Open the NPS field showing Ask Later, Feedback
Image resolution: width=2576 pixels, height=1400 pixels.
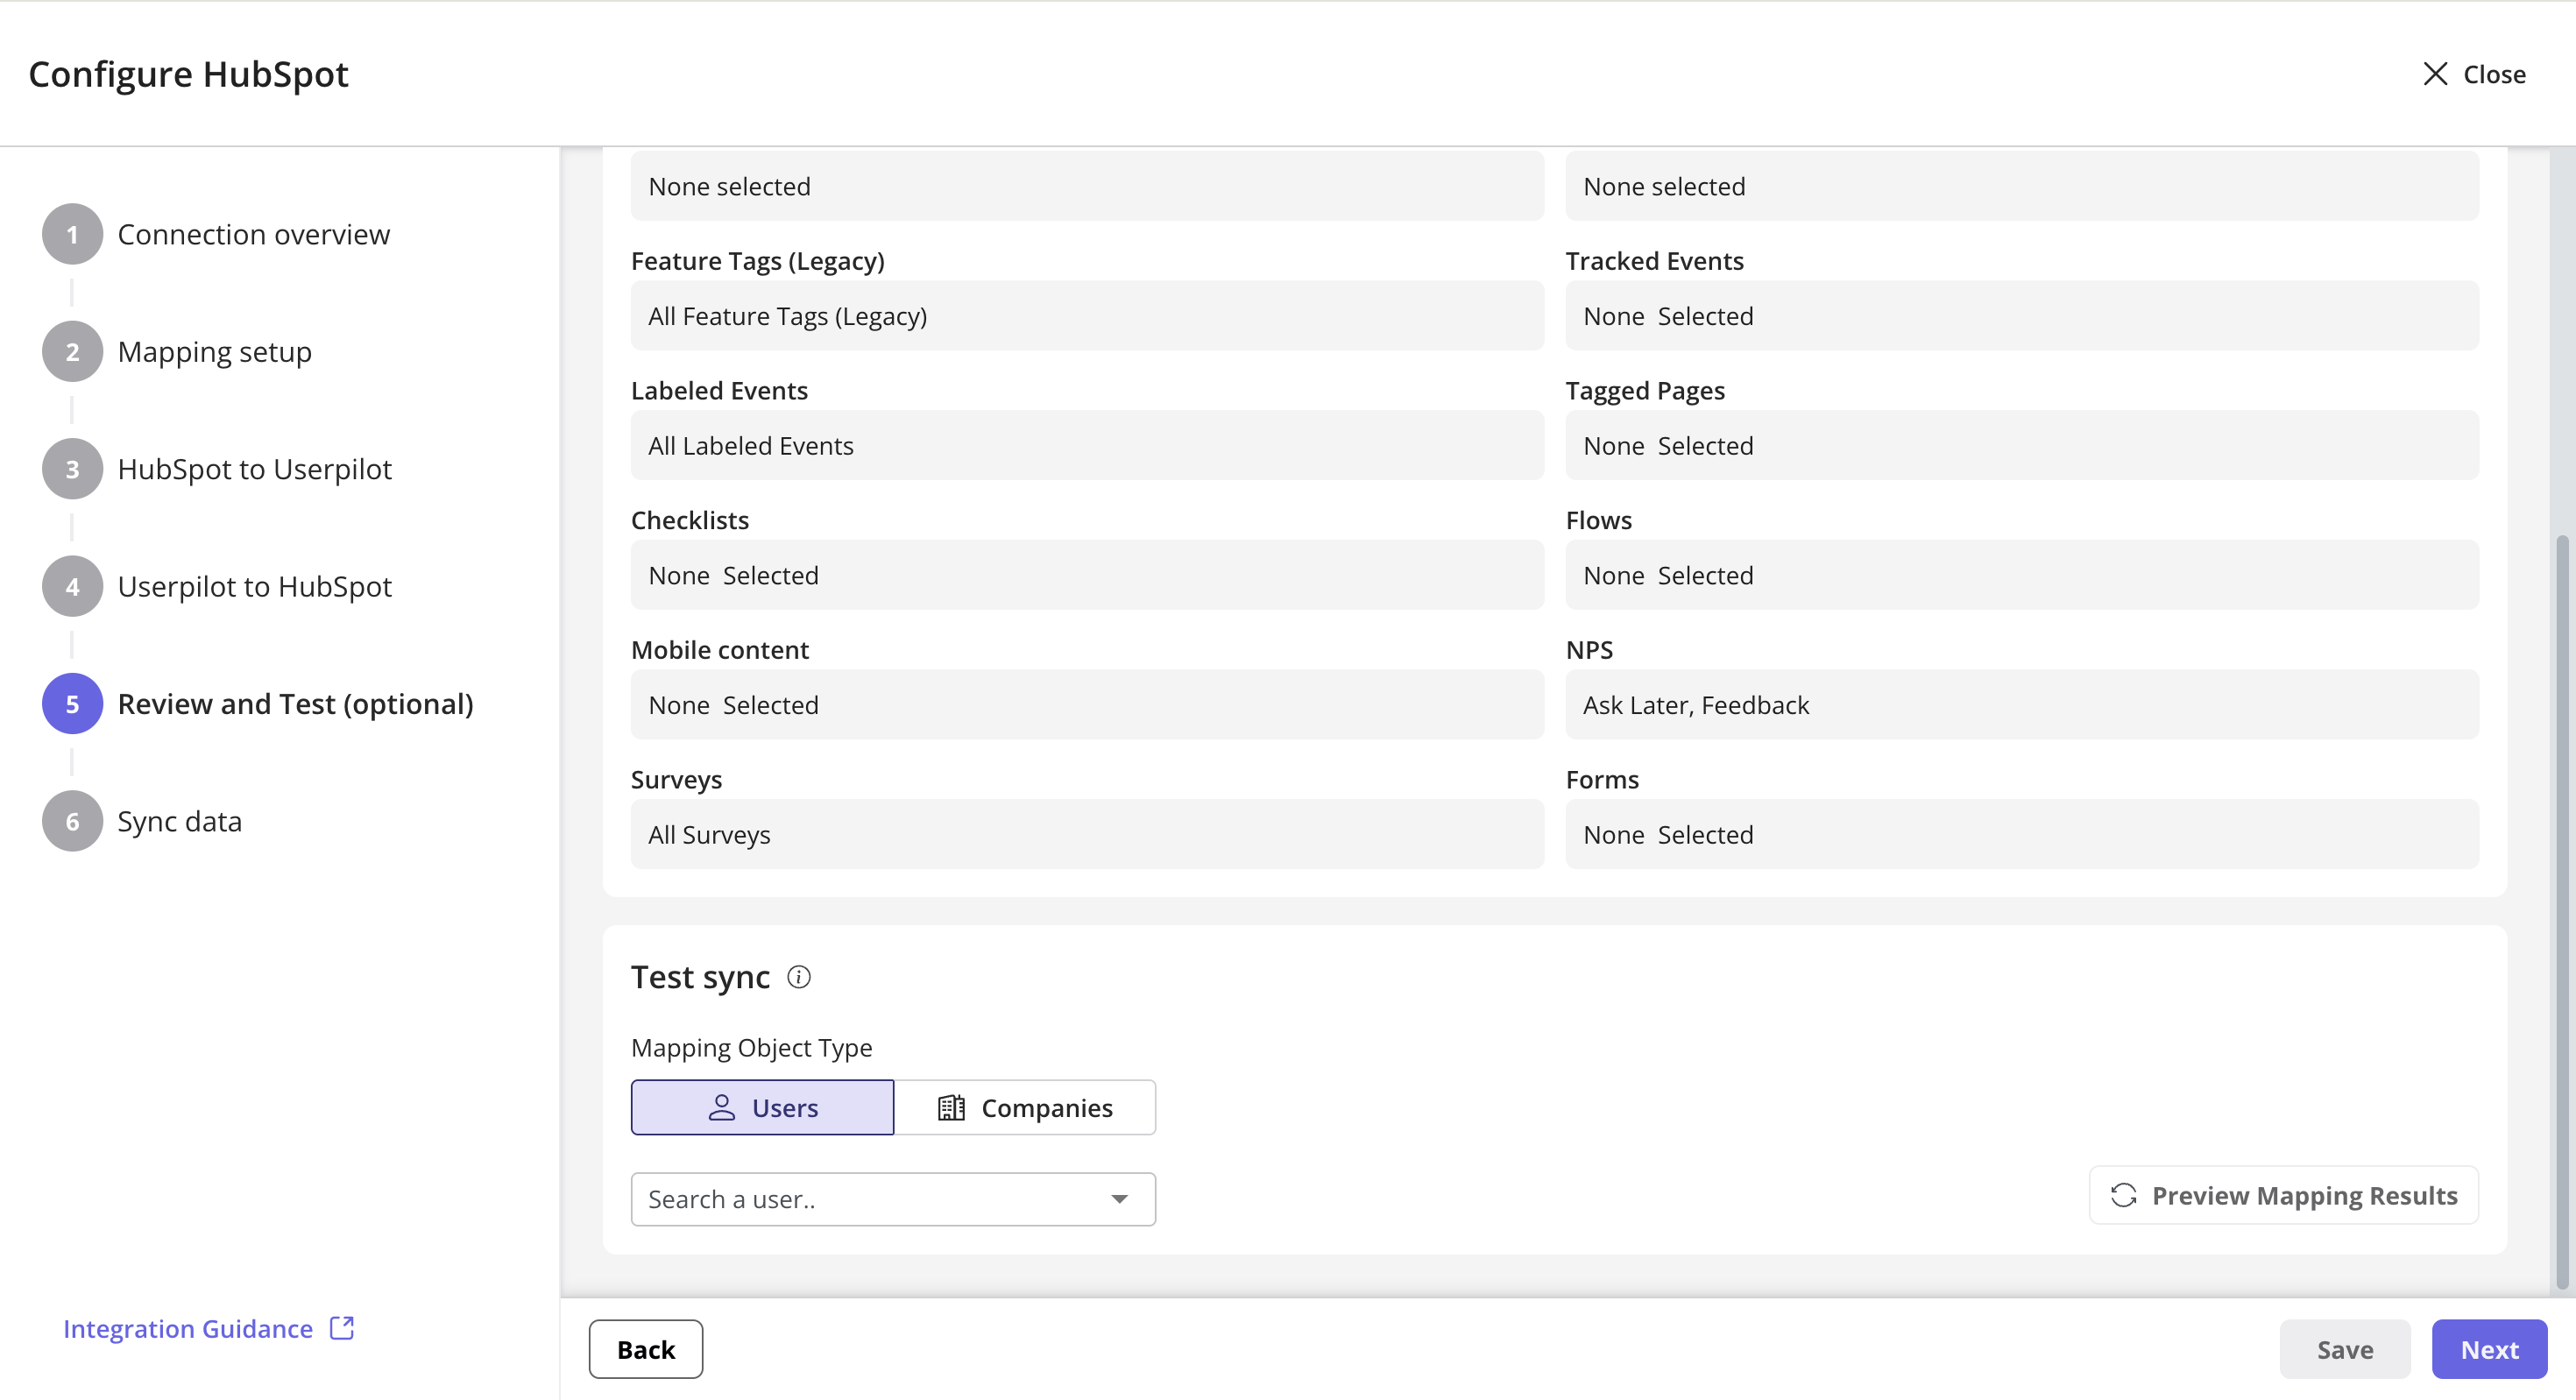(x=2021, y=705)
